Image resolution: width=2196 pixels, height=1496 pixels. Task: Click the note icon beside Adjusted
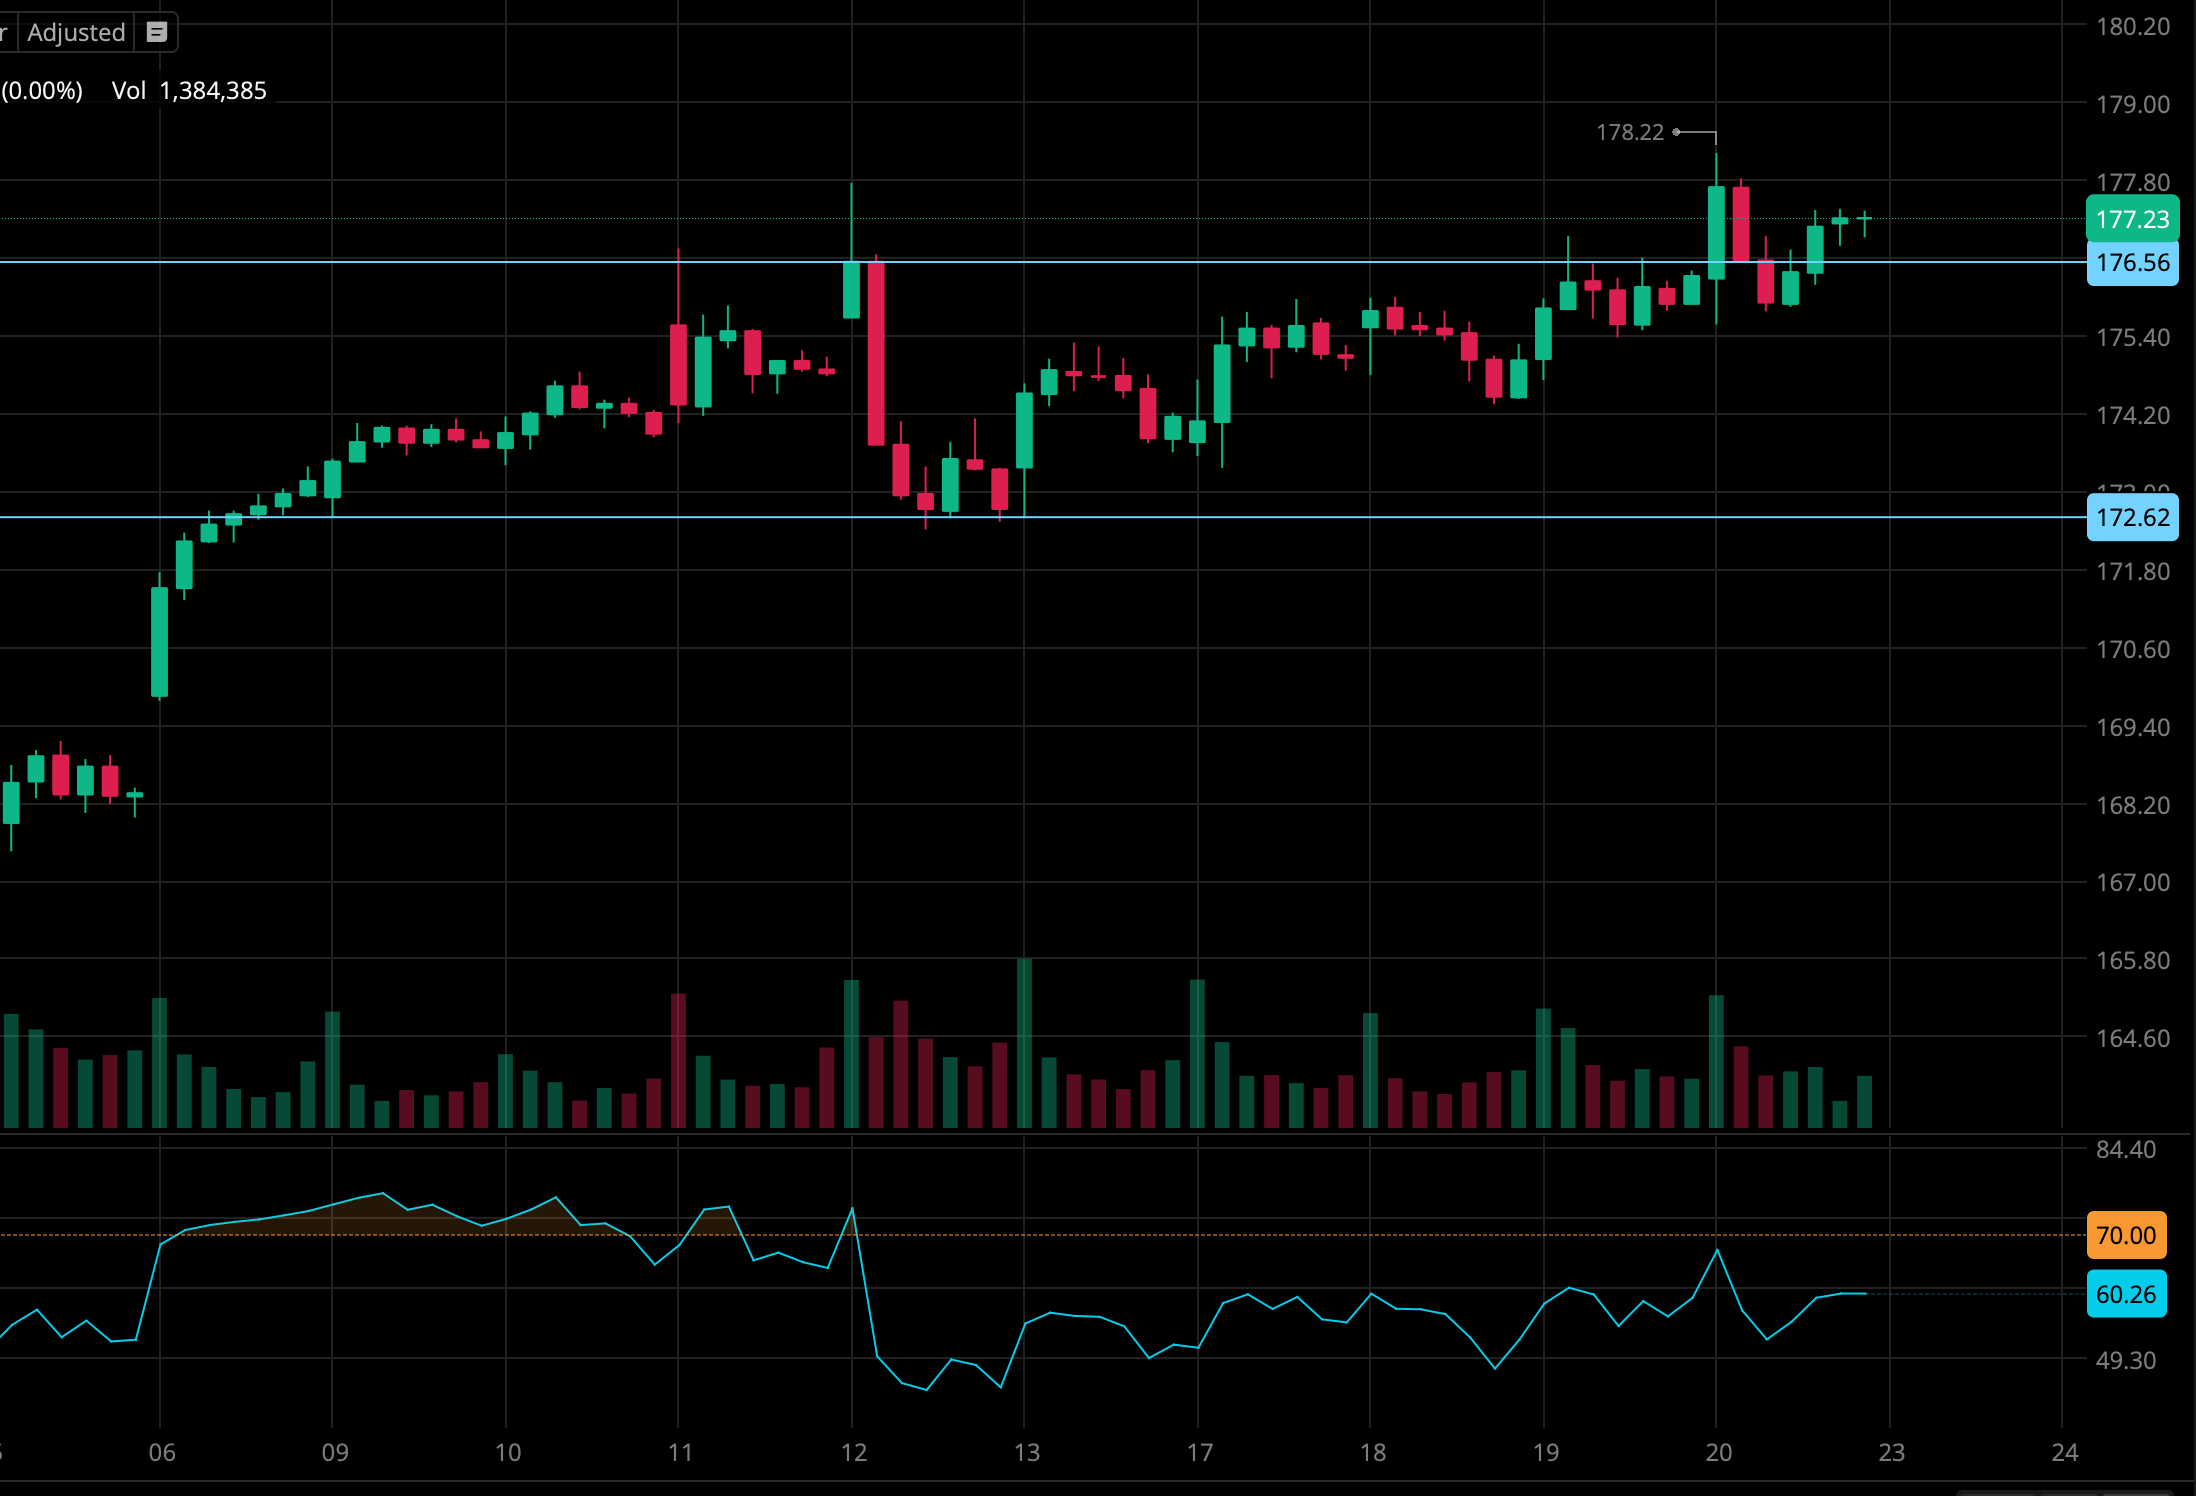(156, 32)
